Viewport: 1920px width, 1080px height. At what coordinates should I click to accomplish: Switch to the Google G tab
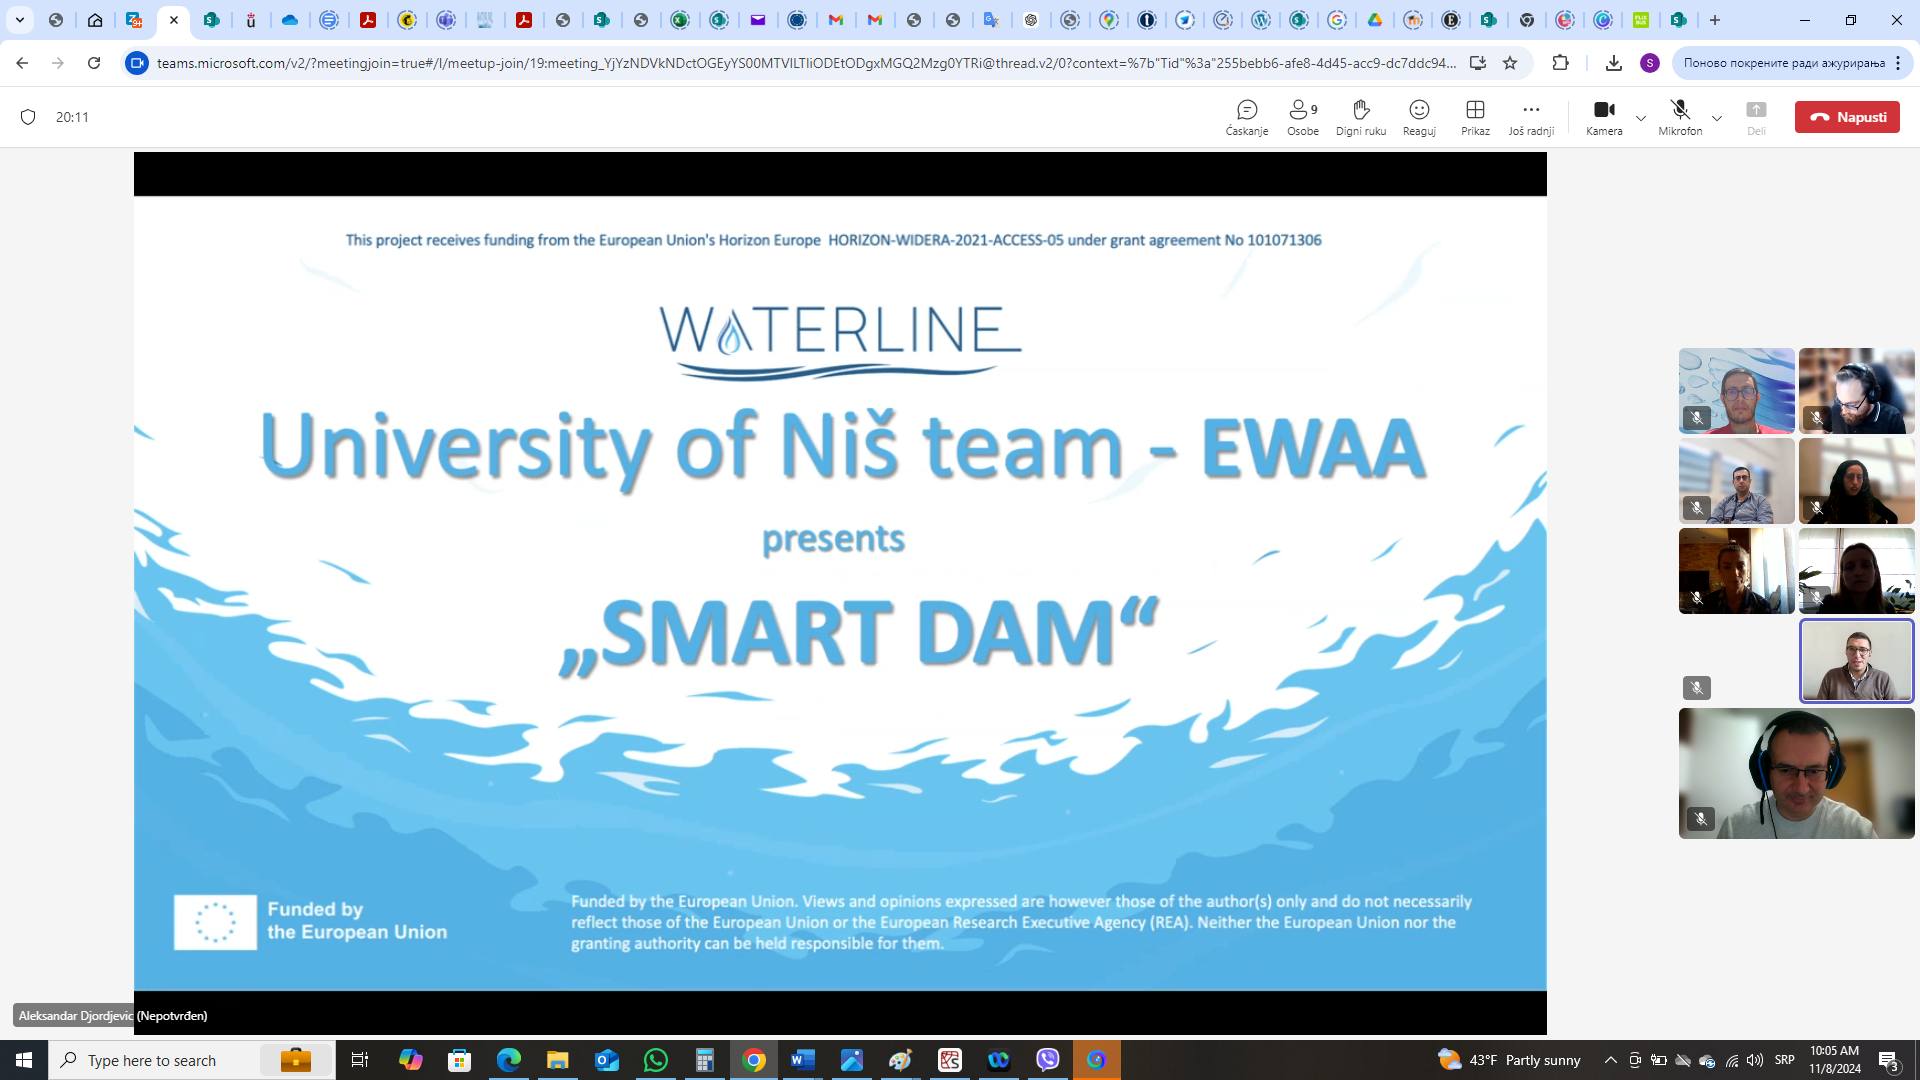coord(1337,20)
